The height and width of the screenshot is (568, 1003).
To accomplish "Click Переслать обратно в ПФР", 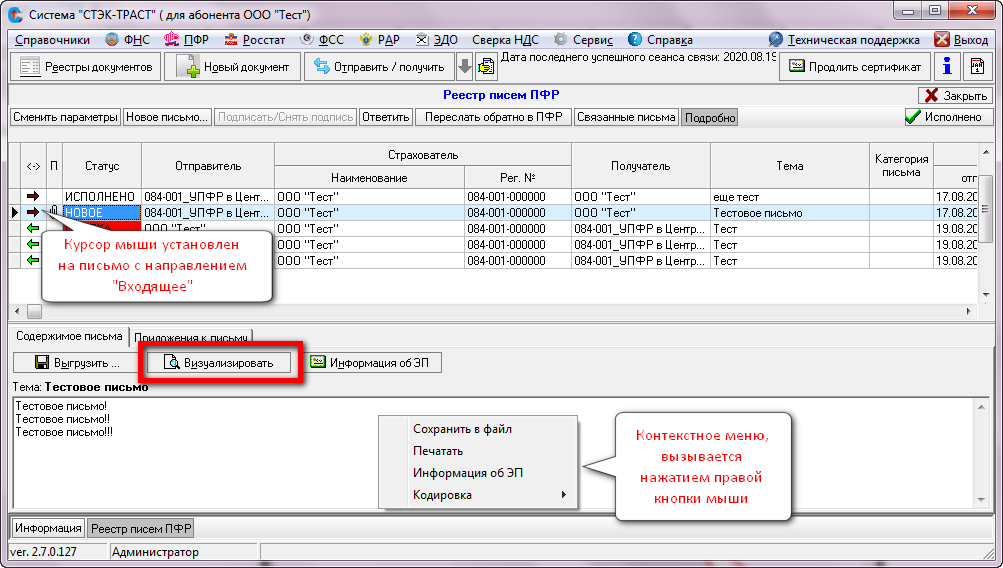I will pyautogui.click(x=493, y=117).
